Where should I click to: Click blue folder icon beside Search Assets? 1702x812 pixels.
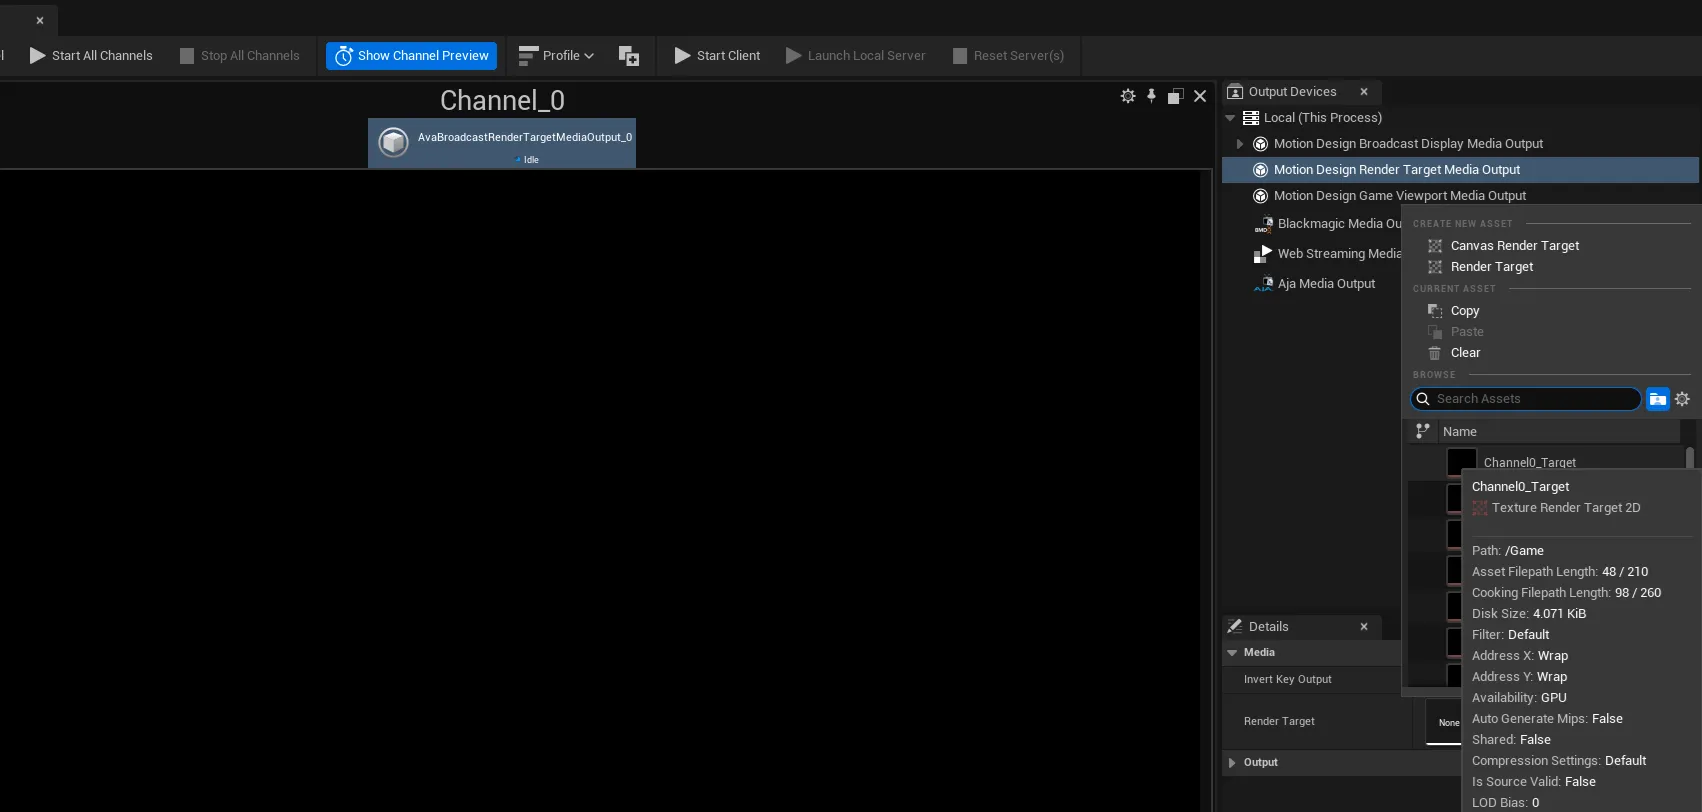click(x=1658, y=399)
